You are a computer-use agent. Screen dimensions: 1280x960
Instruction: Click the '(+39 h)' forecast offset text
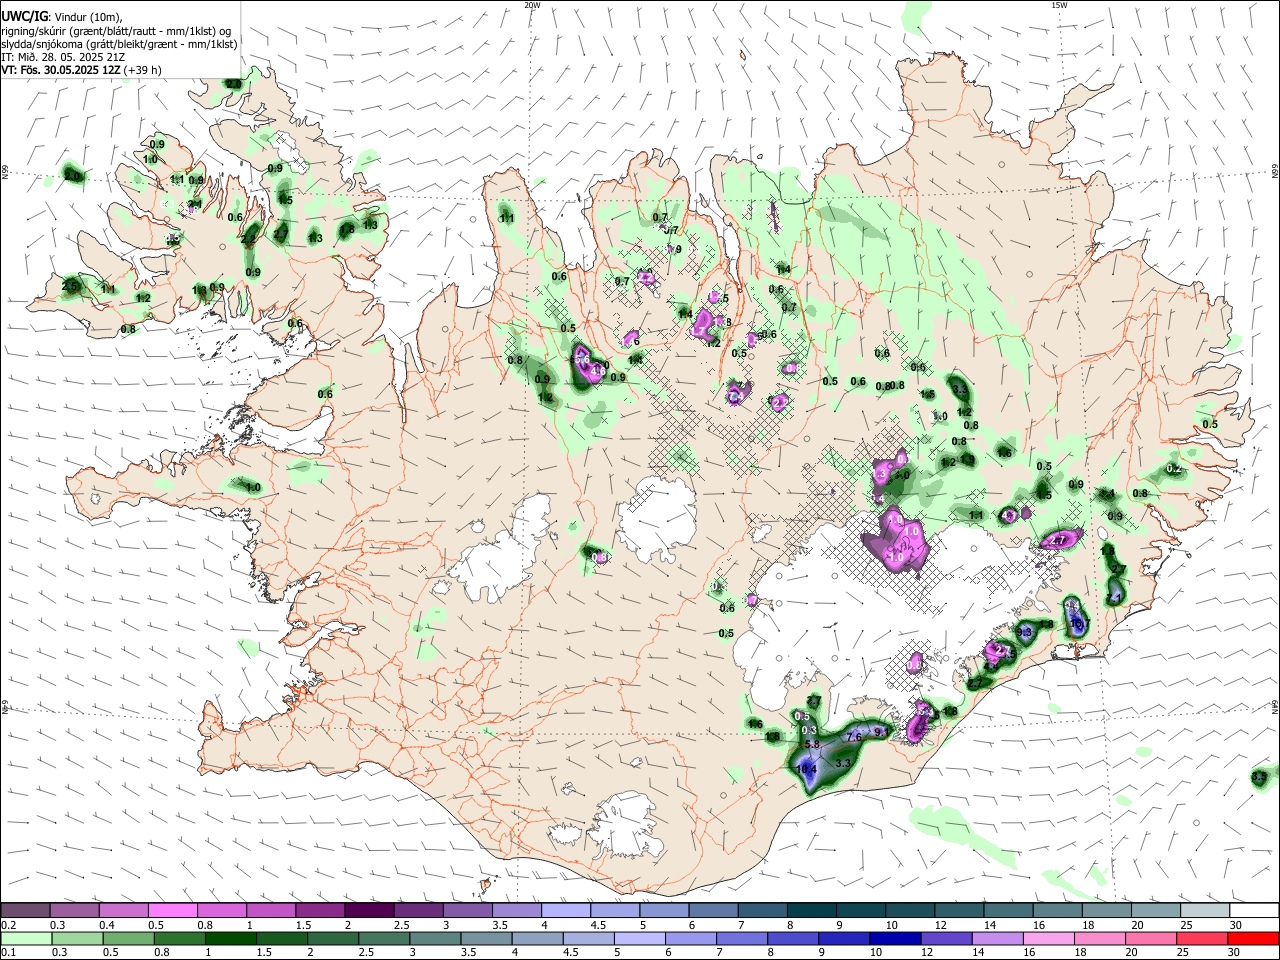pos(143,70)
